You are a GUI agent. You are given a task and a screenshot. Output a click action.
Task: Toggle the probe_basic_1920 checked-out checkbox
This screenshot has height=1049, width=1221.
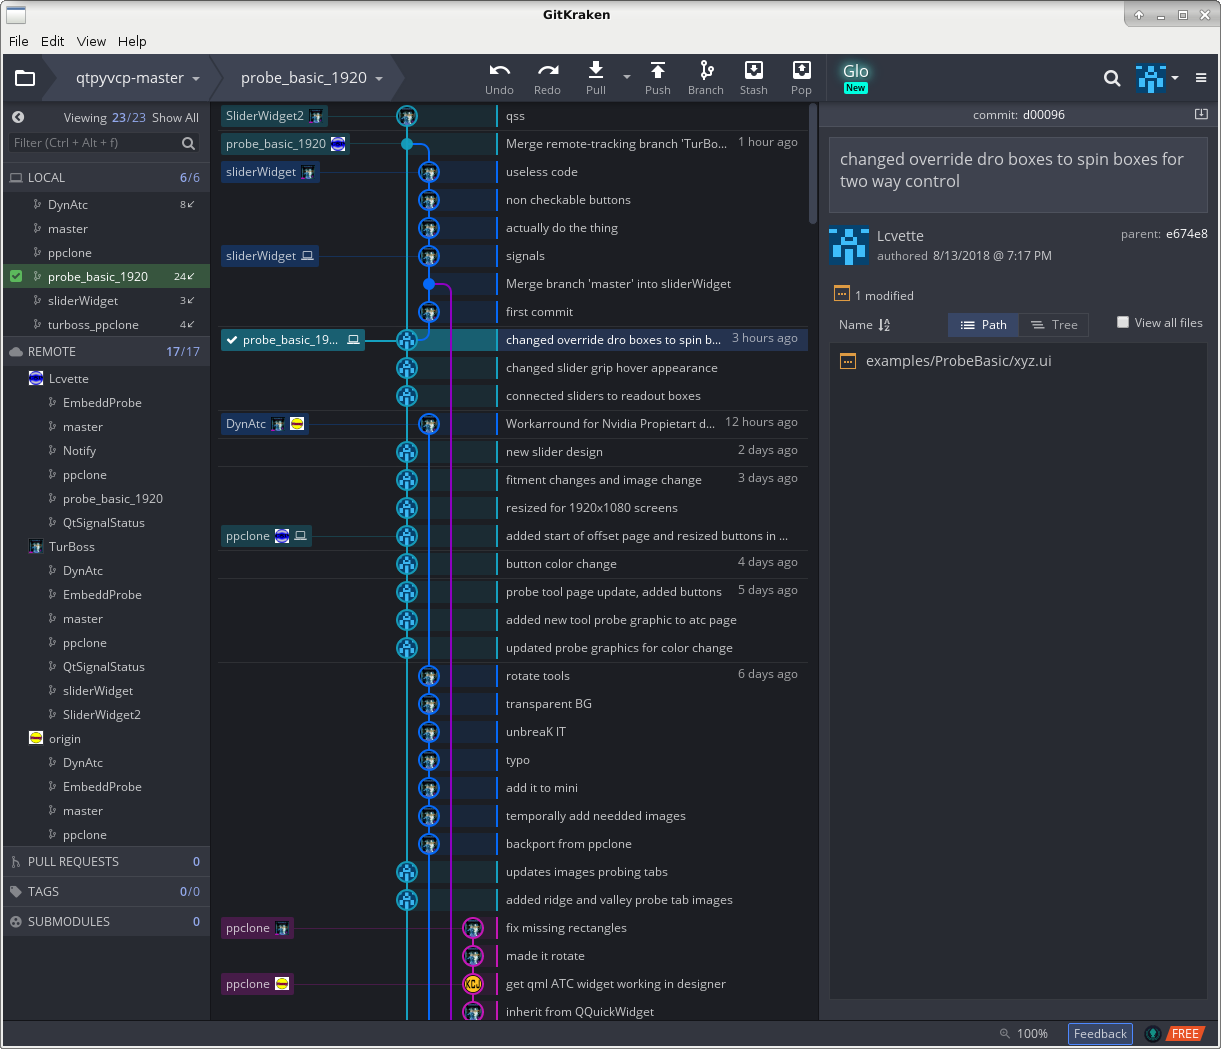(16, 276)
